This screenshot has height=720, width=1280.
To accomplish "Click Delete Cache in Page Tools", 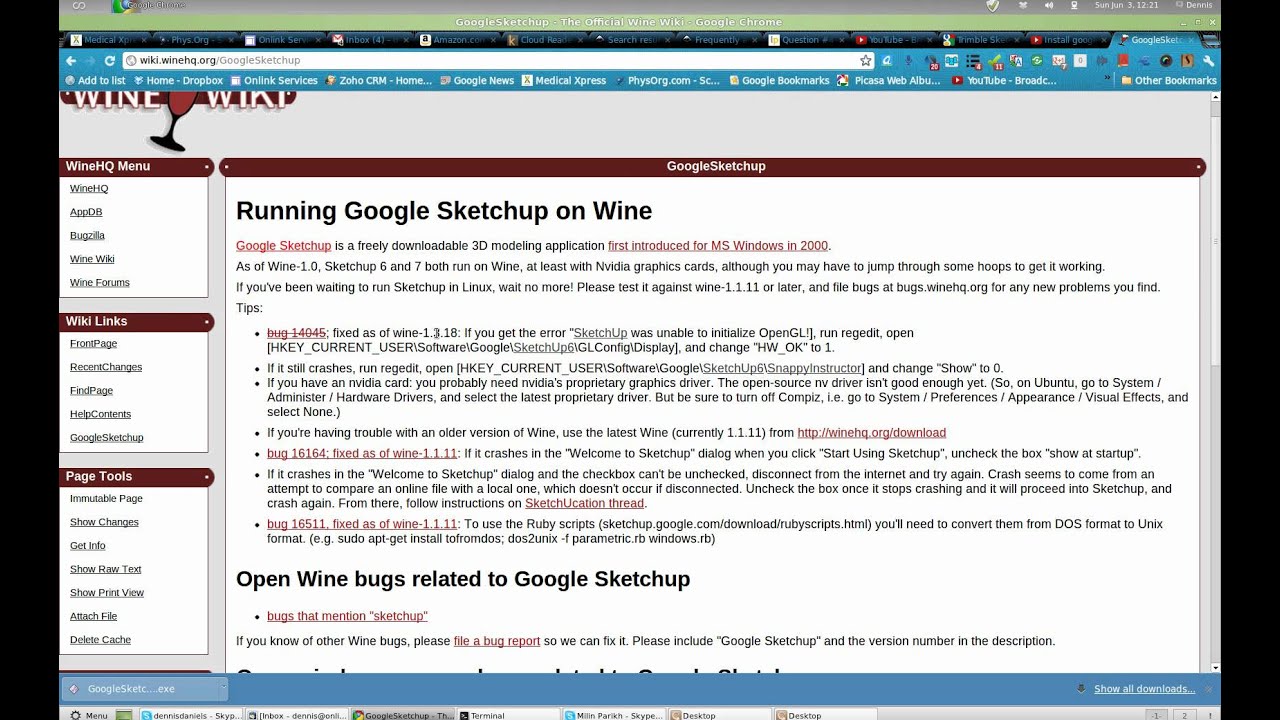I will tap(100, 640).
